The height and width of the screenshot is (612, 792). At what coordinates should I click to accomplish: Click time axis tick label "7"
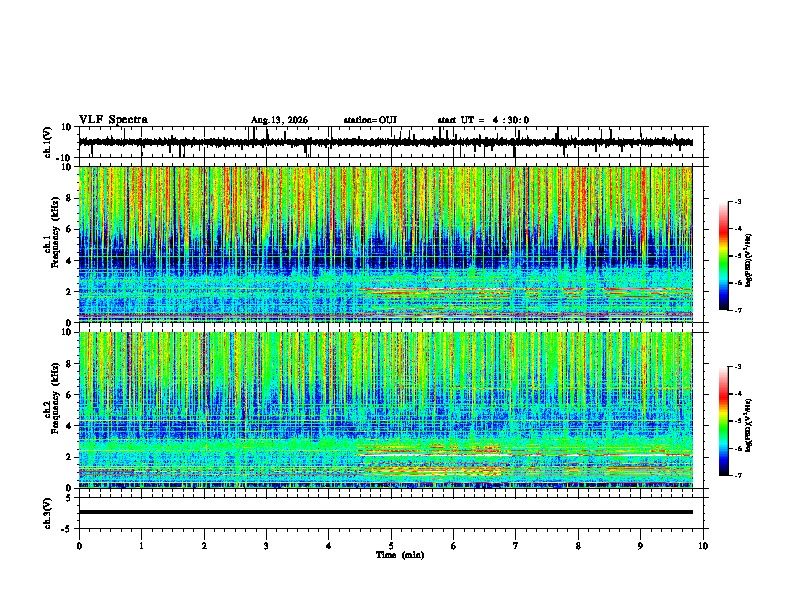[x=516, y=546]
